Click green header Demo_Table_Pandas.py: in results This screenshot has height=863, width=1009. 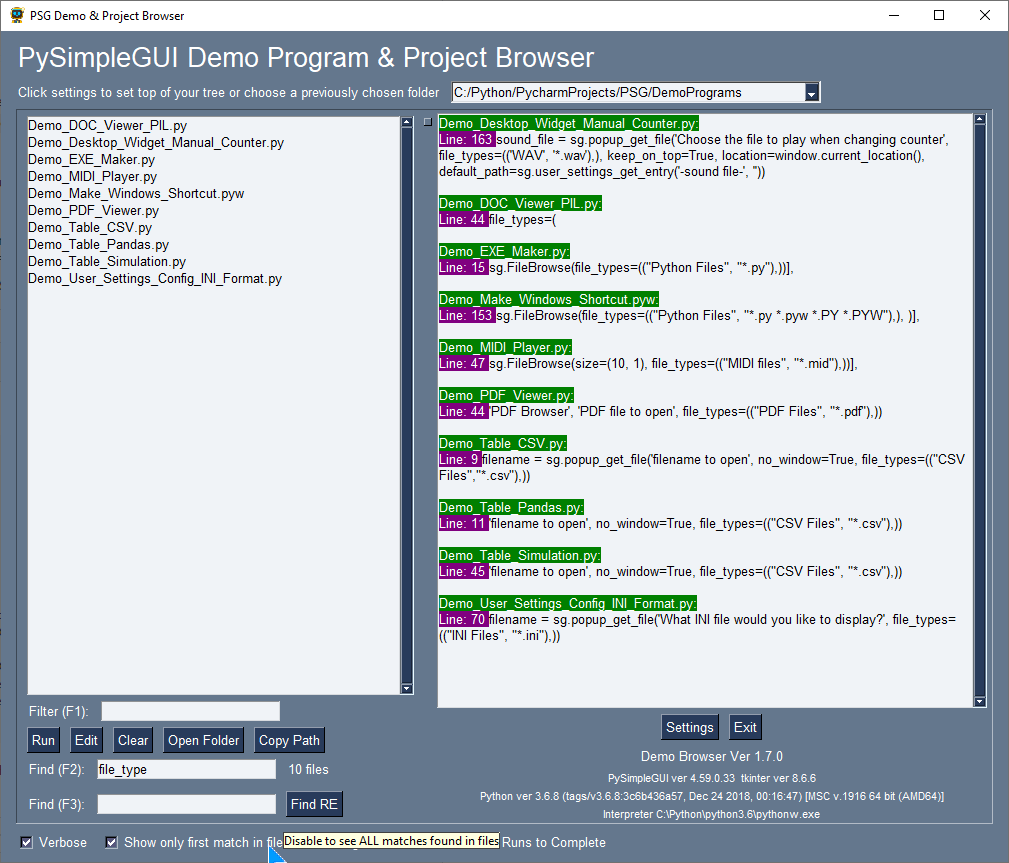coord(512,508)
